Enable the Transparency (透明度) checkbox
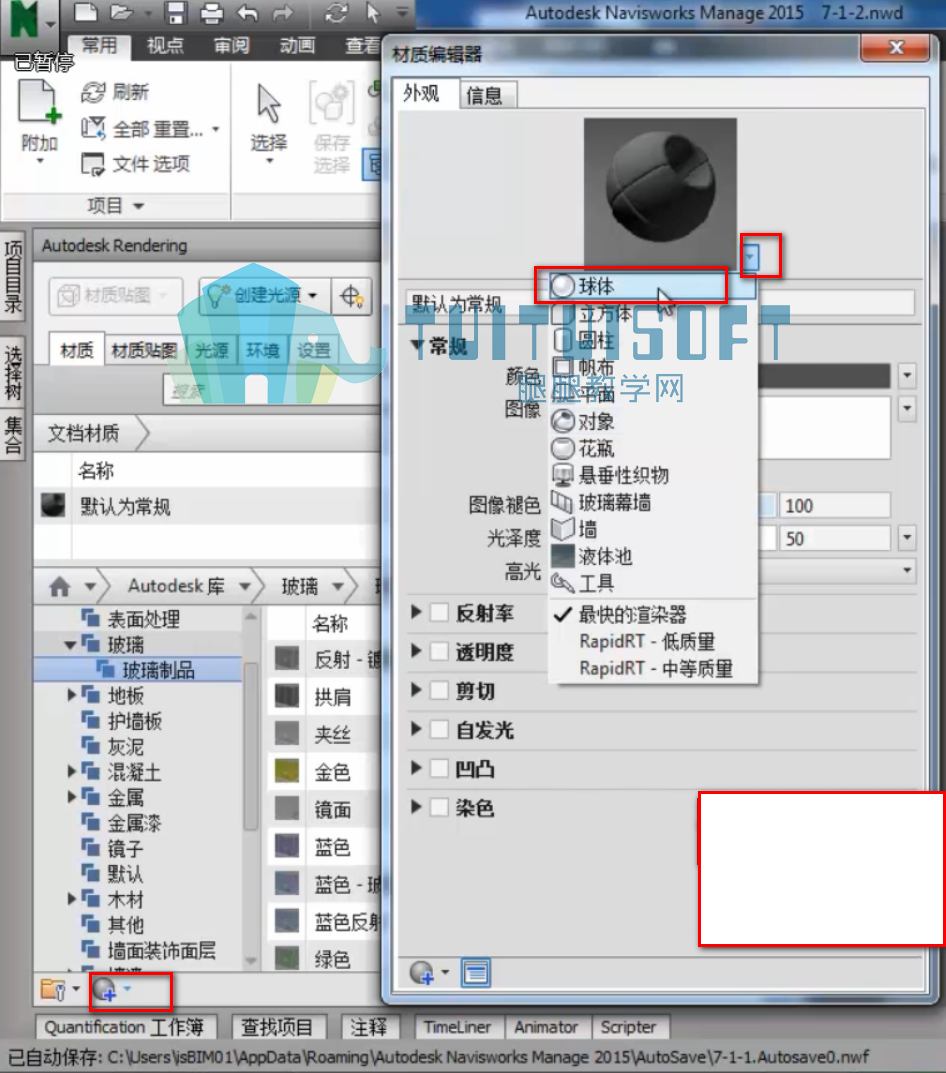This screenshot has width=946, height=1073. [x=439, y=651]
